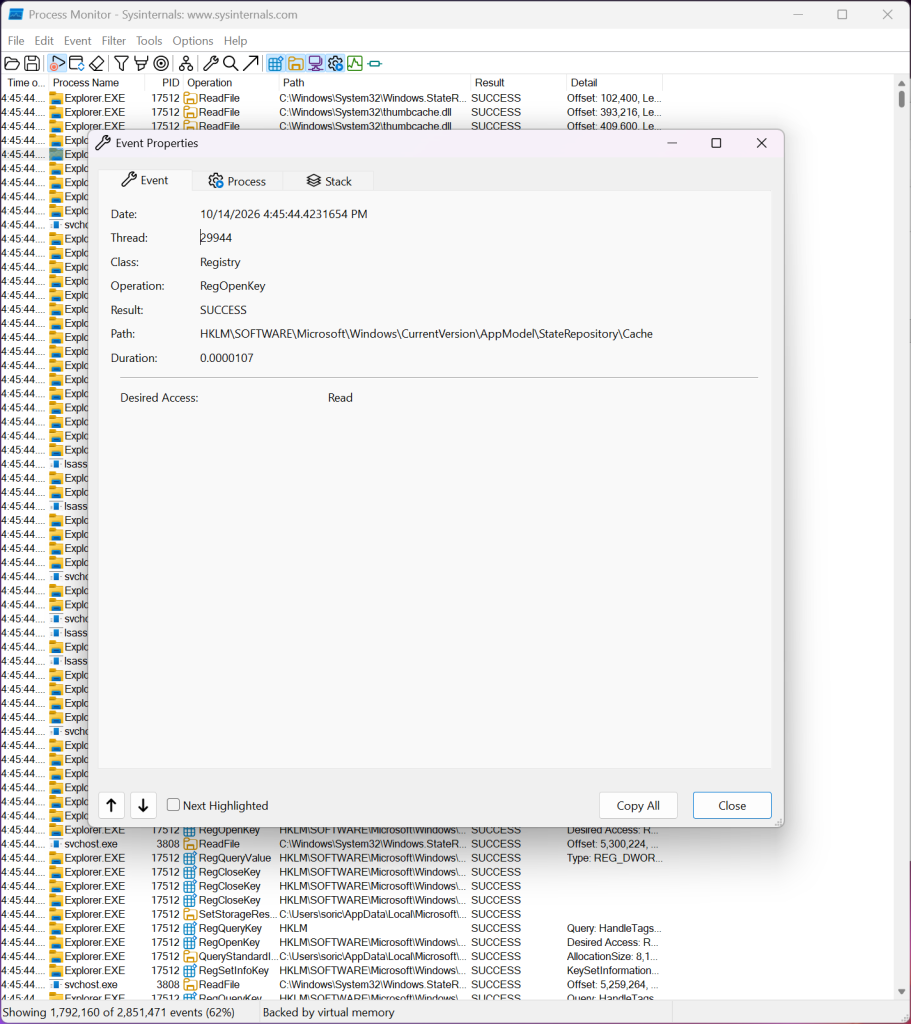Switch to the Process tab
Image resolution: width=911 pixels, height=1024 pixels.
237,181
